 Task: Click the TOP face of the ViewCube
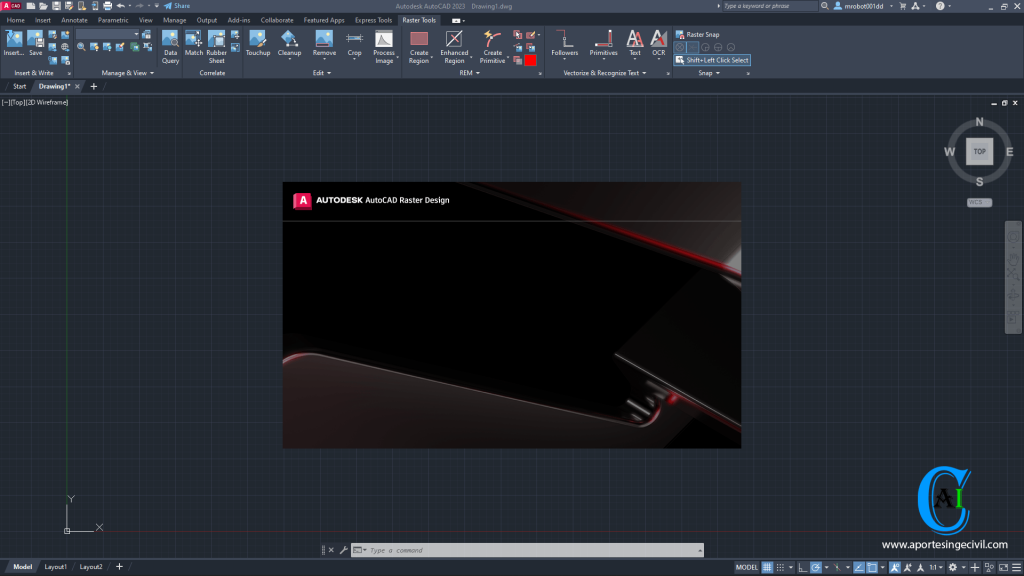[979, 152]
